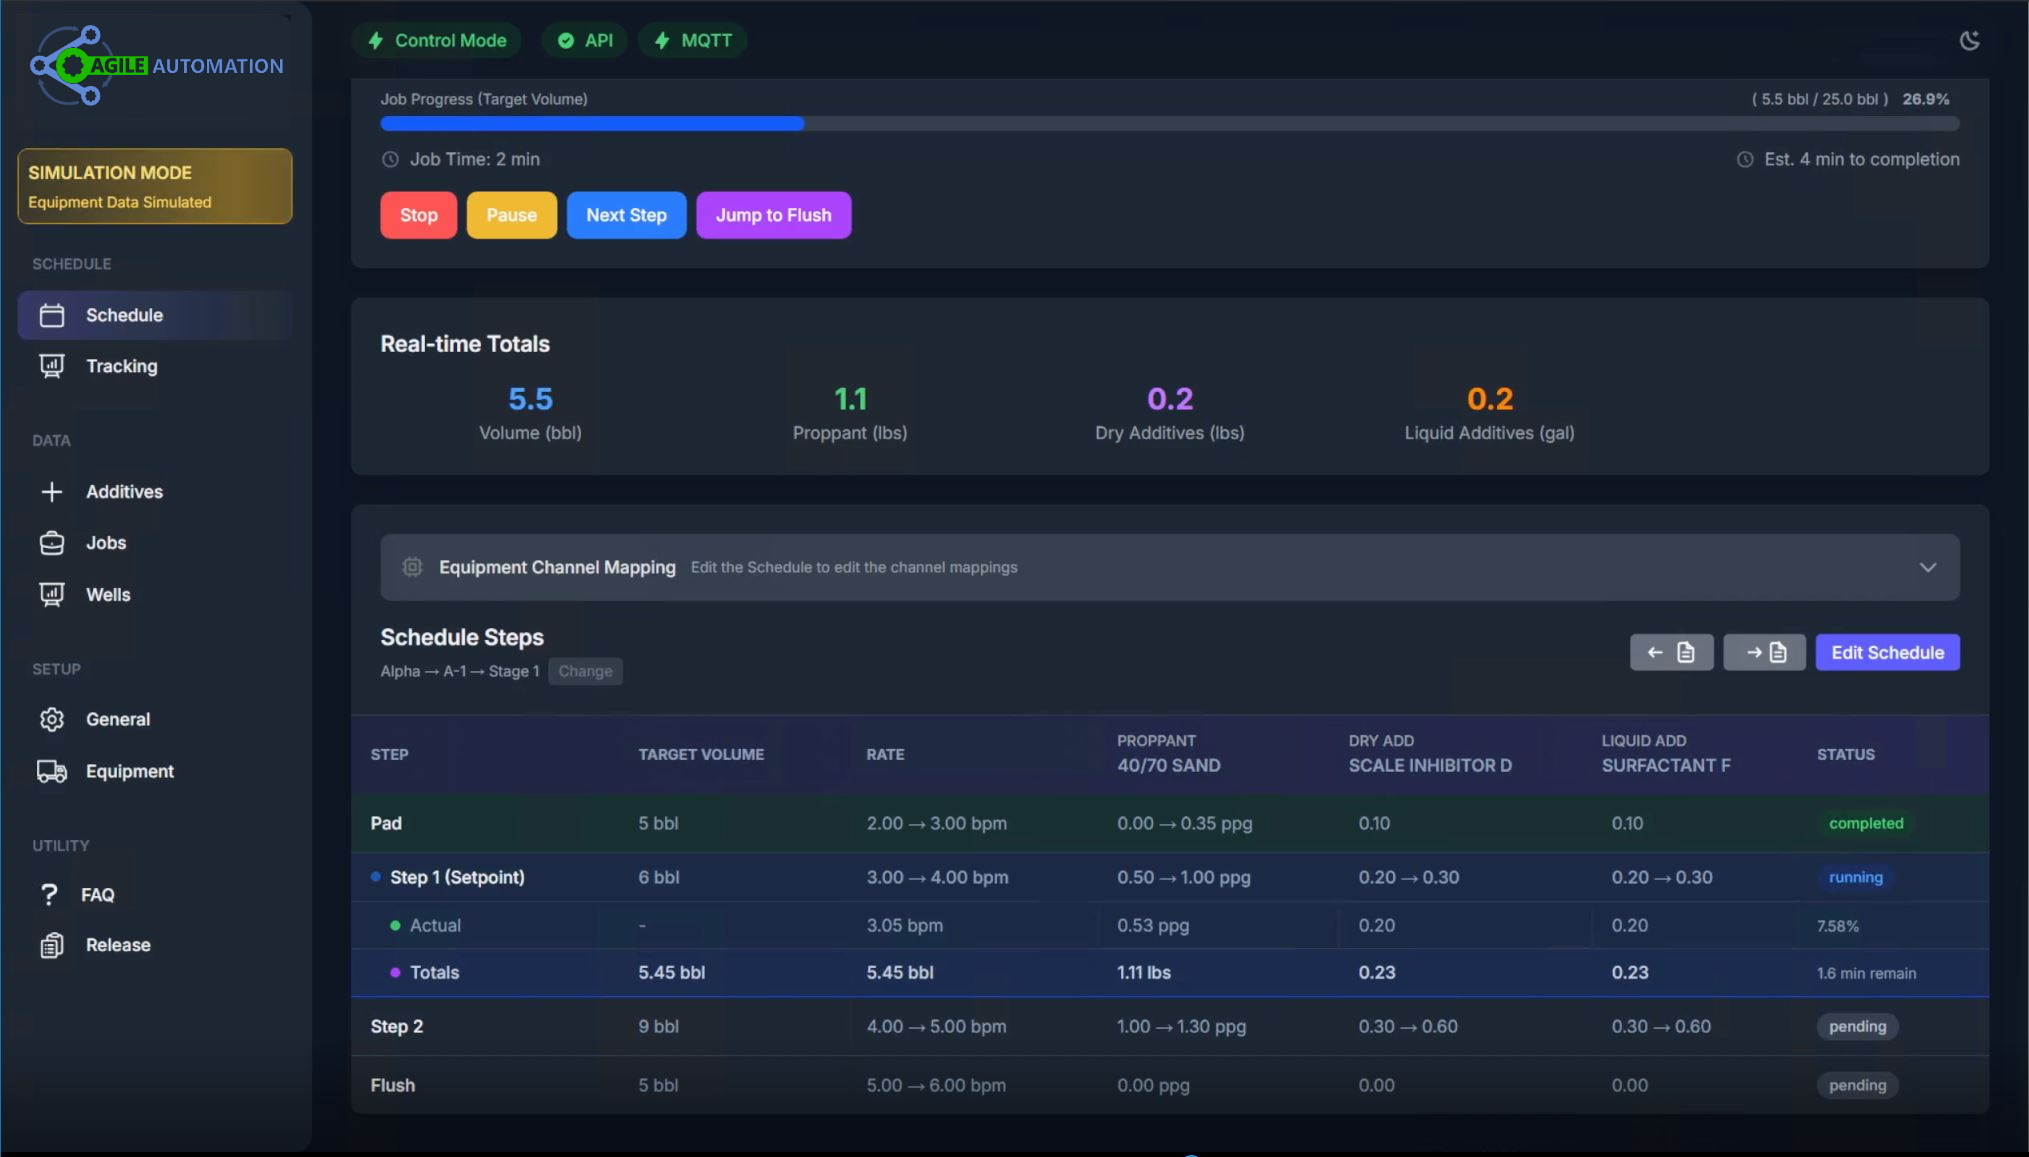Open General settings gear icon
This screenshot has width=2029, height=1157.
coord(51,719)
